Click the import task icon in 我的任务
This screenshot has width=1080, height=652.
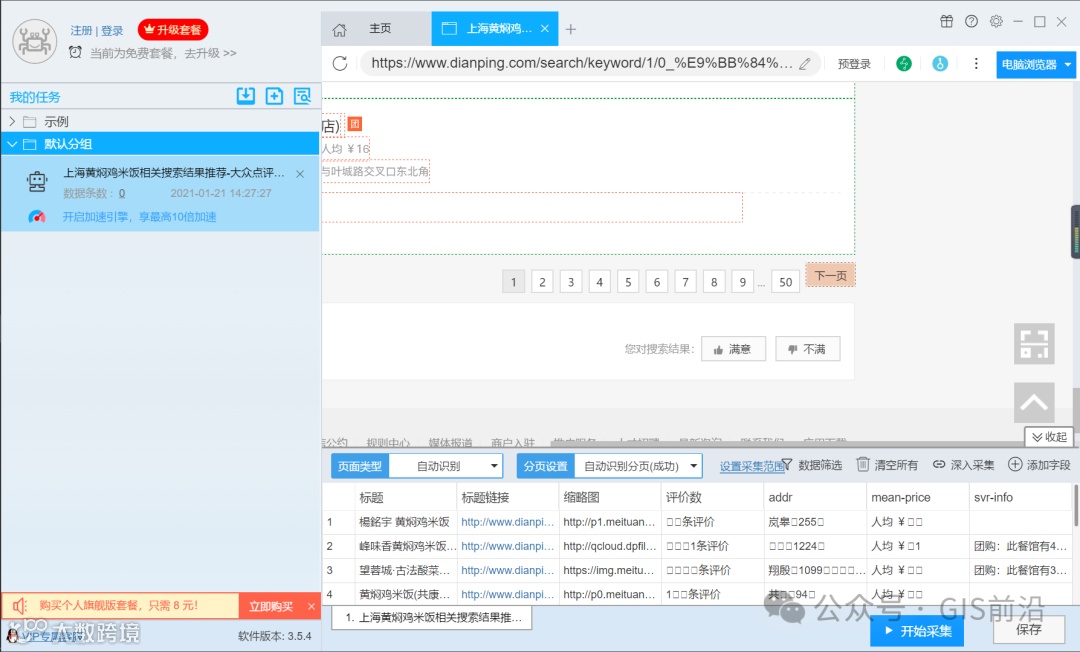coord(246,96)
